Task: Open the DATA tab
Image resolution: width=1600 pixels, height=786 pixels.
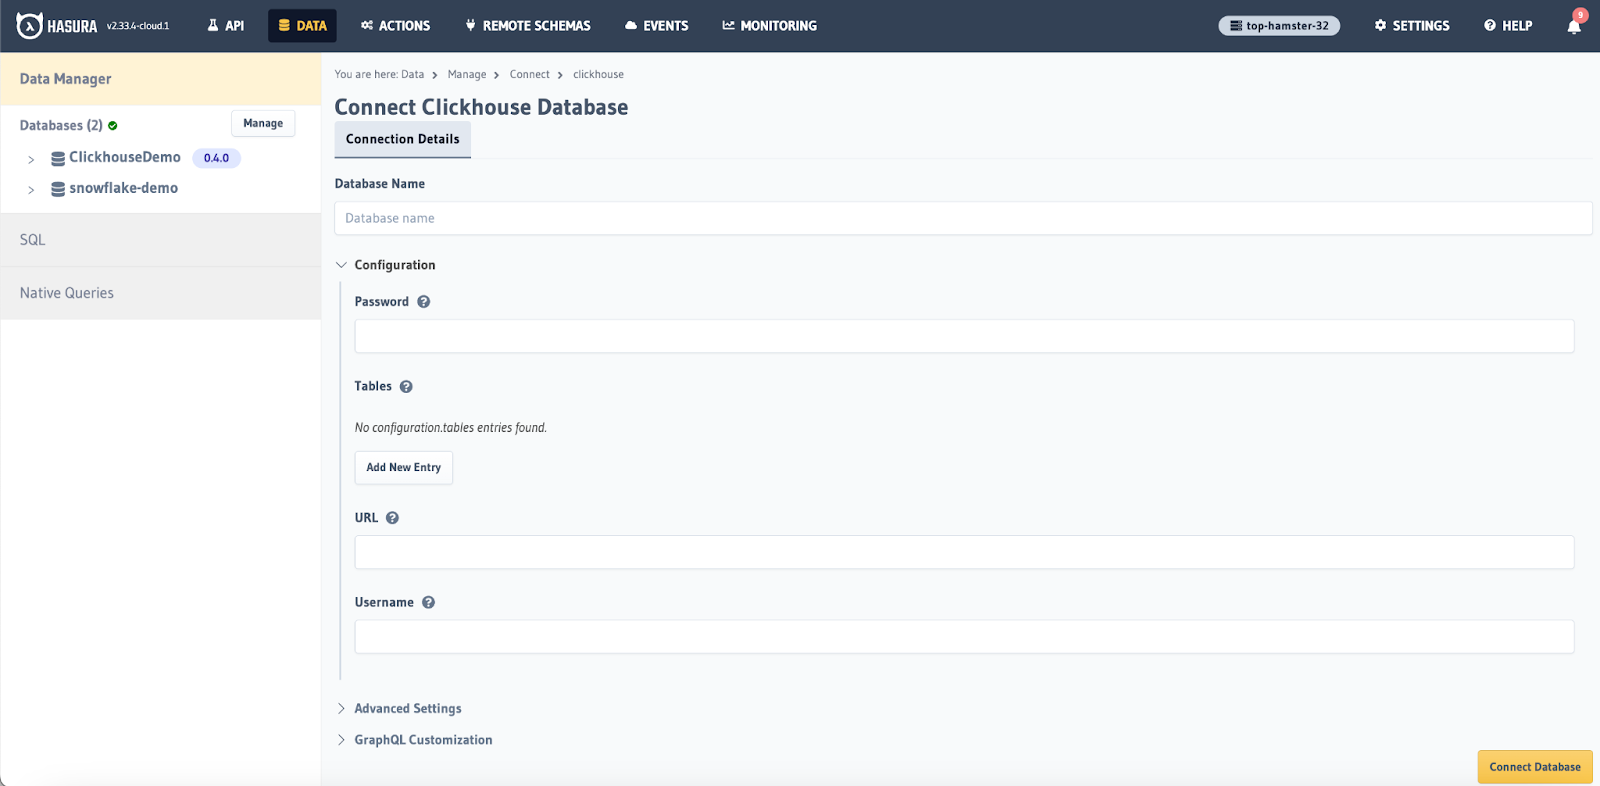Action: click(302, 26)
